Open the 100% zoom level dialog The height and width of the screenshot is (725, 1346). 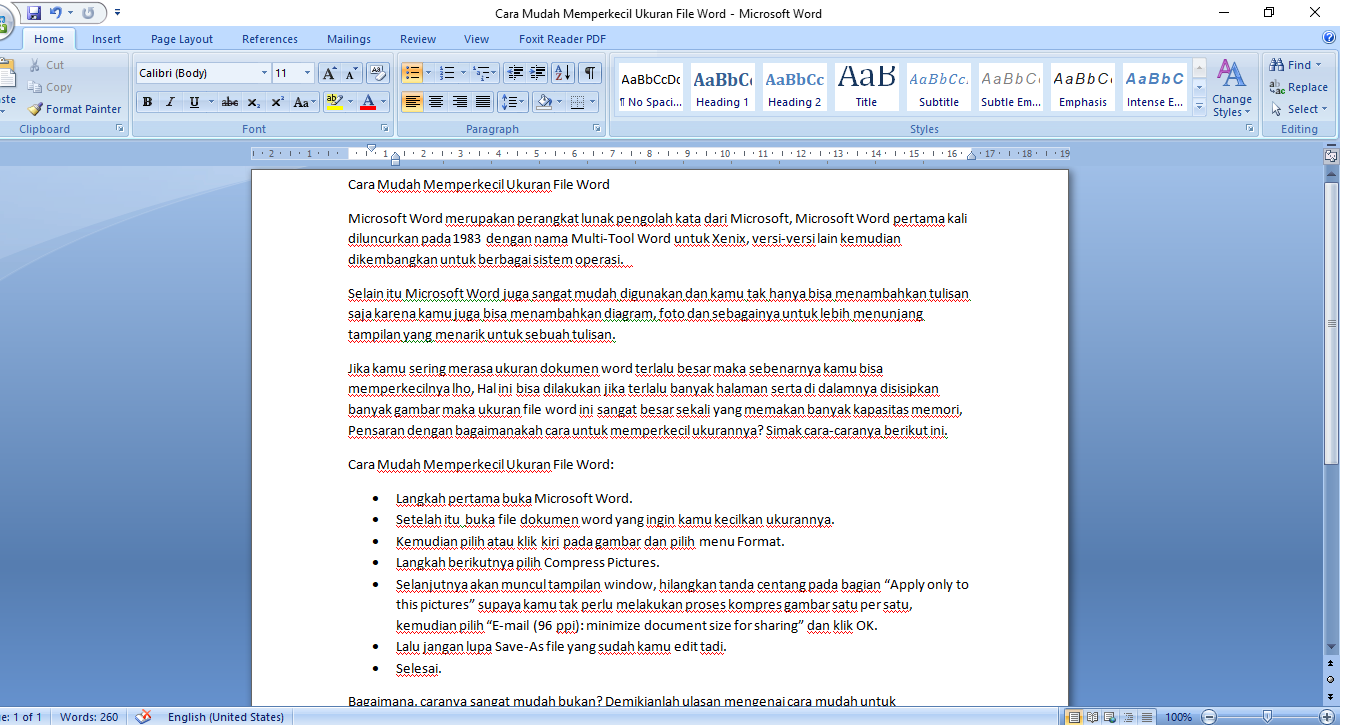click(1178, 716)
